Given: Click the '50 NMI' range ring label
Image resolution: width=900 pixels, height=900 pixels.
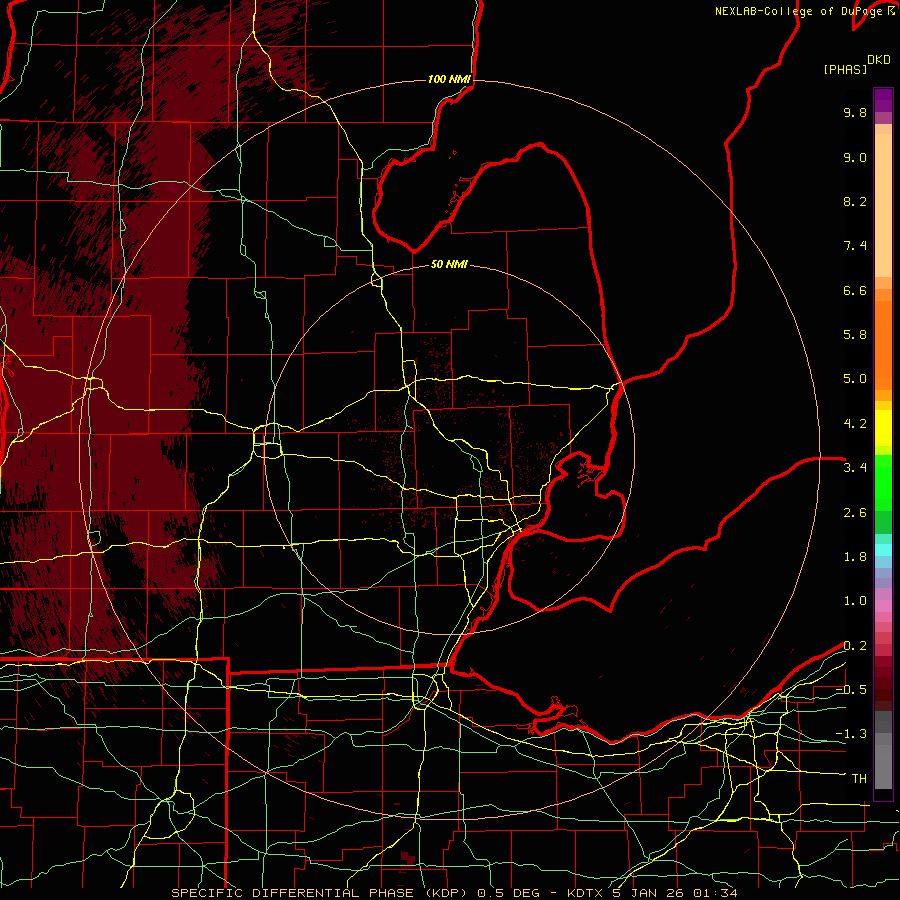Looking at the screenshot, I should (449, 264).
